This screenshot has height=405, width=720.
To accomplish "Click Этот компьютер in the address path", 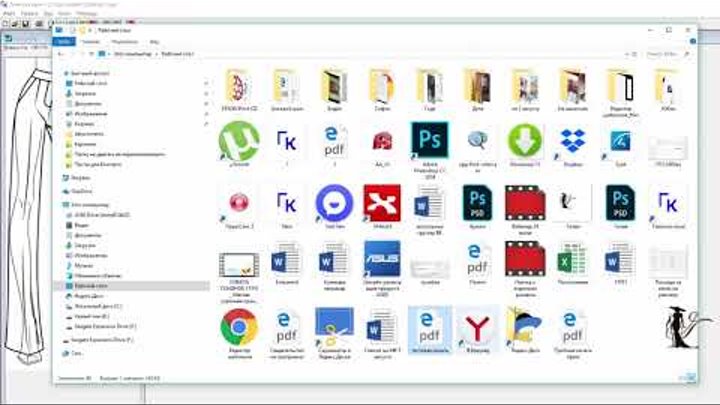I will [132, 54].
